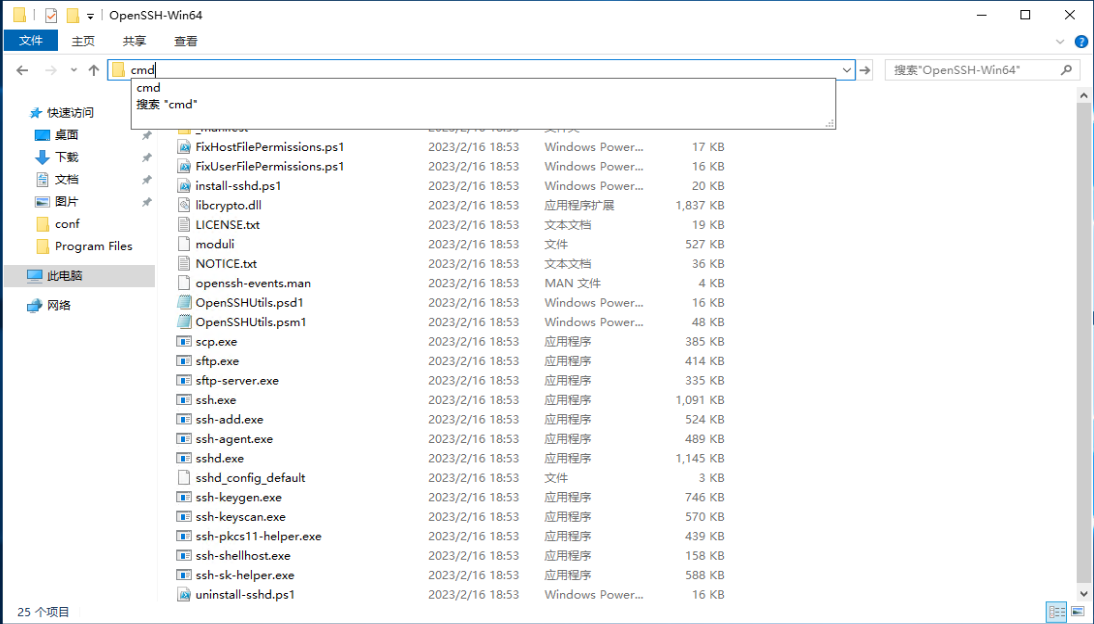Click the Properties quick access icon

coord(51,15)
